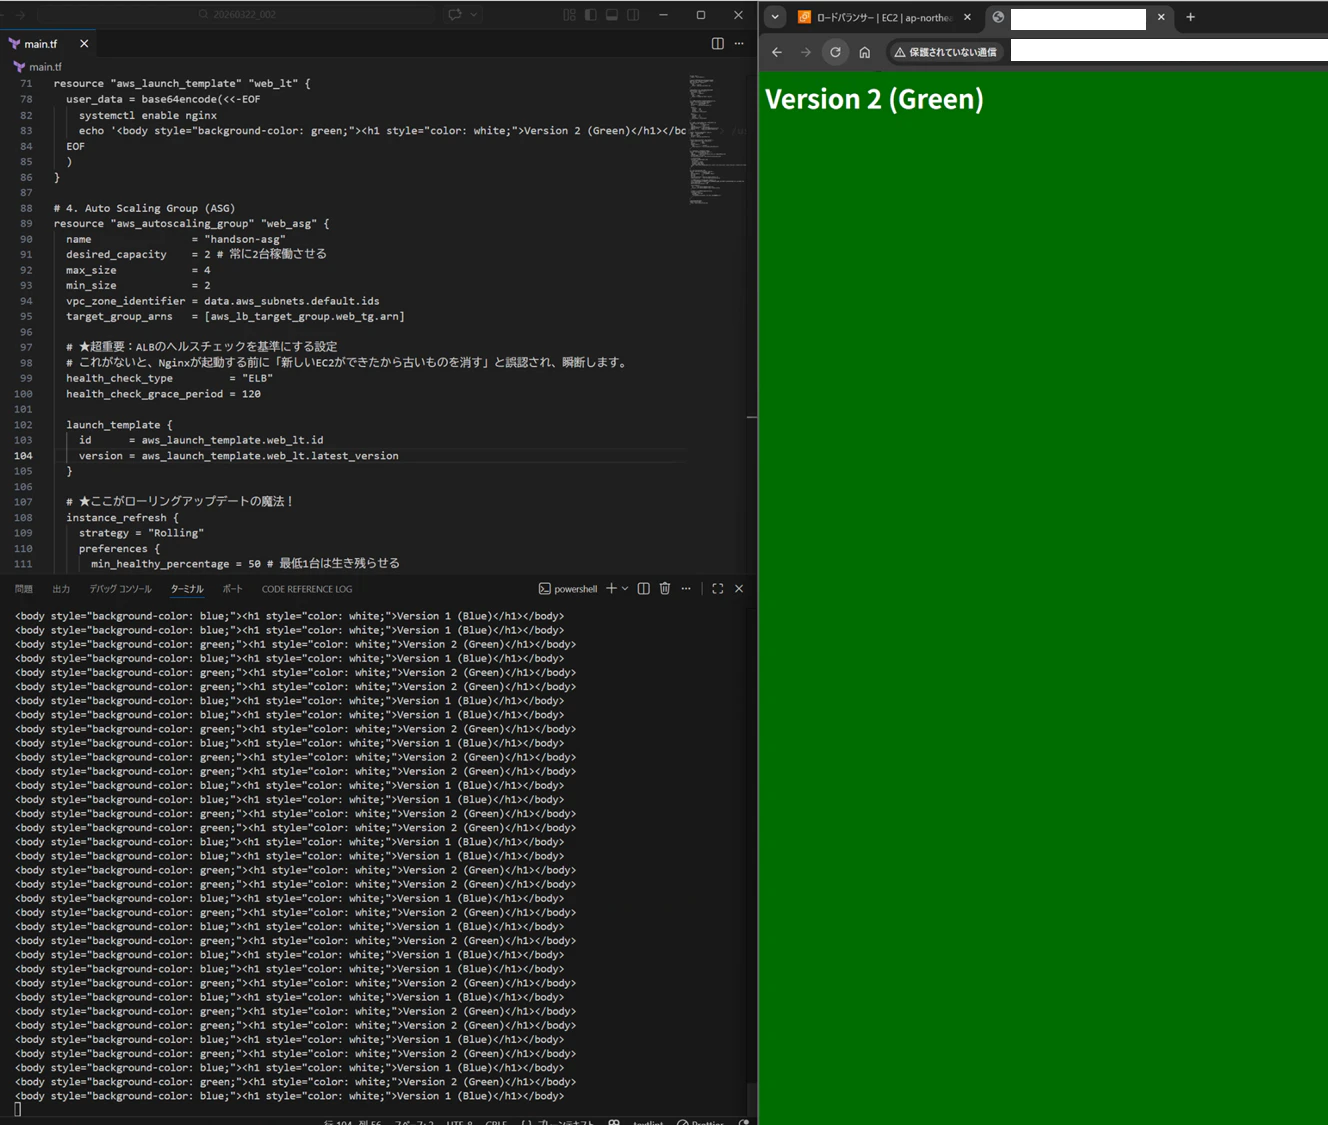
Task: Kill the terminal with trash icon
Action: (x=665, y=588)
